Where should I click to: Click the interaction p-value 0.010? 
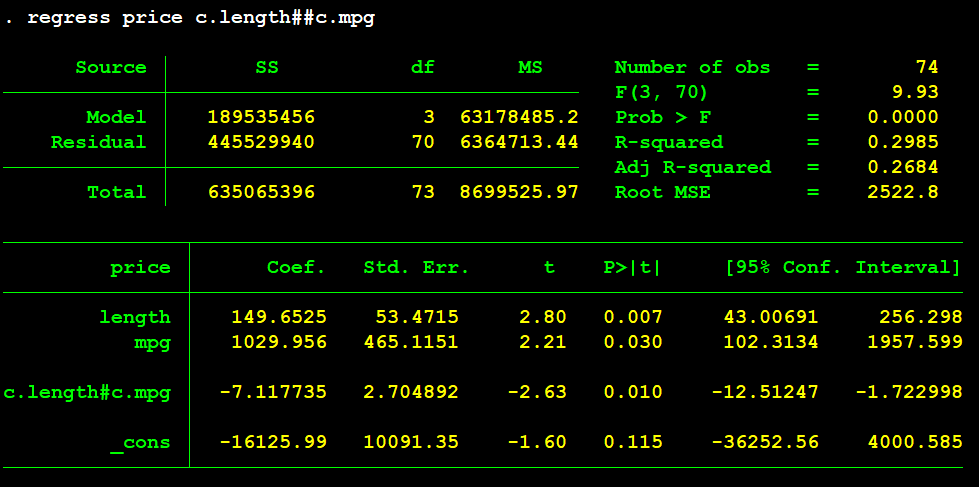click(x=632, y=392)
